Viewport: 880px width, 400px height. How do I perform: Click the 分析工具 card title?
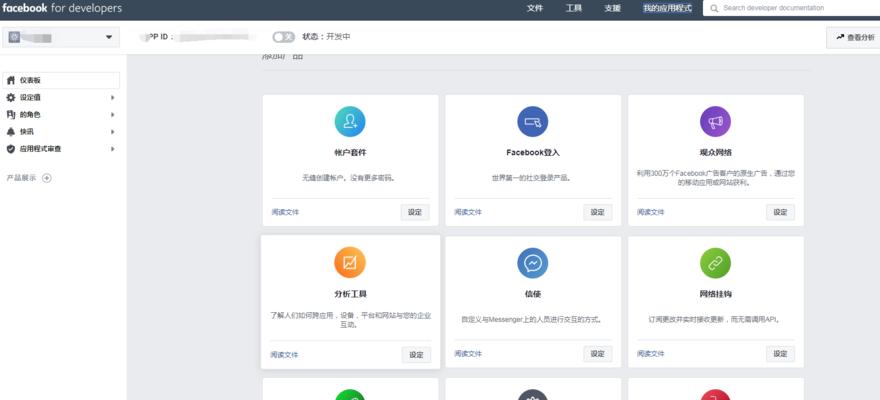click(350, 294)
